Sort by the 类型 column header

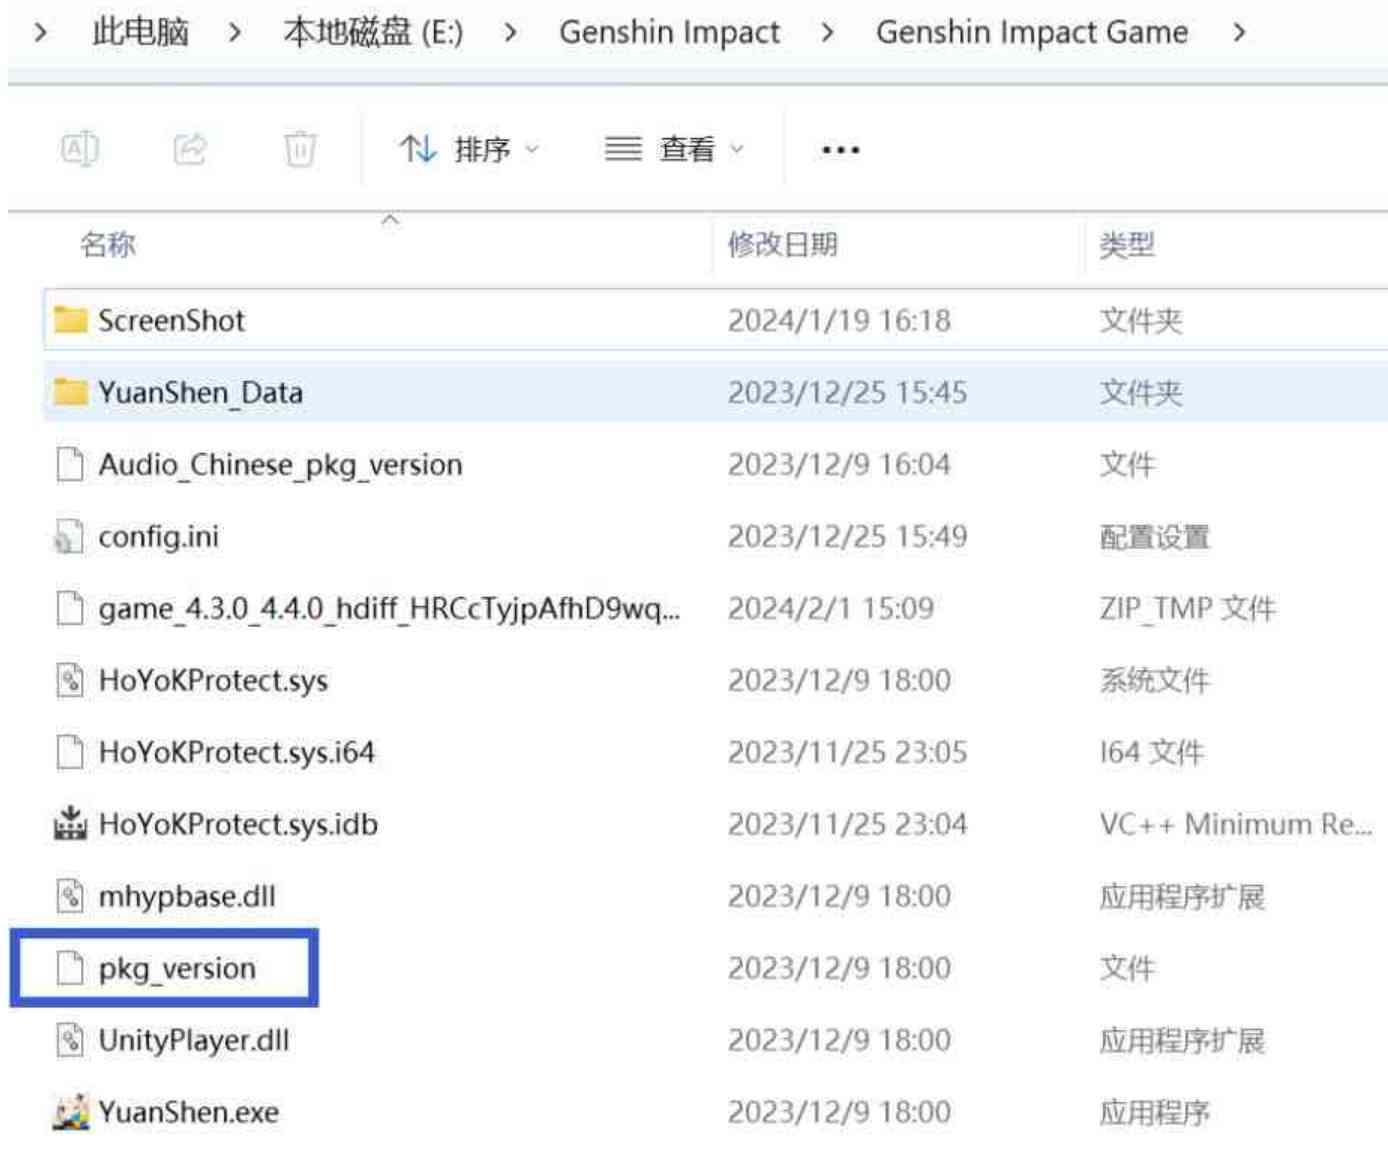[1127, 244]
